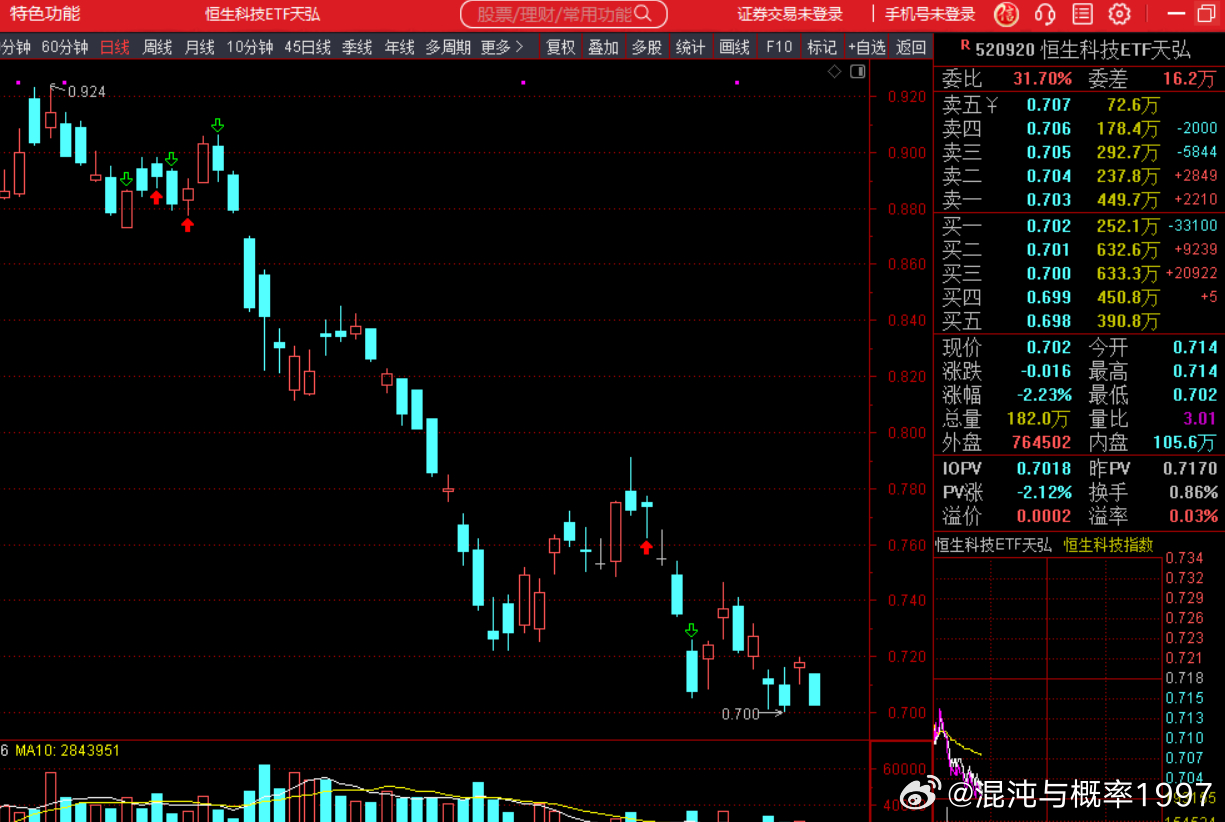Click the ¥ symbol next to 卖五
Viewport: 1225px width, 822px height.
[x=992, y=104]
